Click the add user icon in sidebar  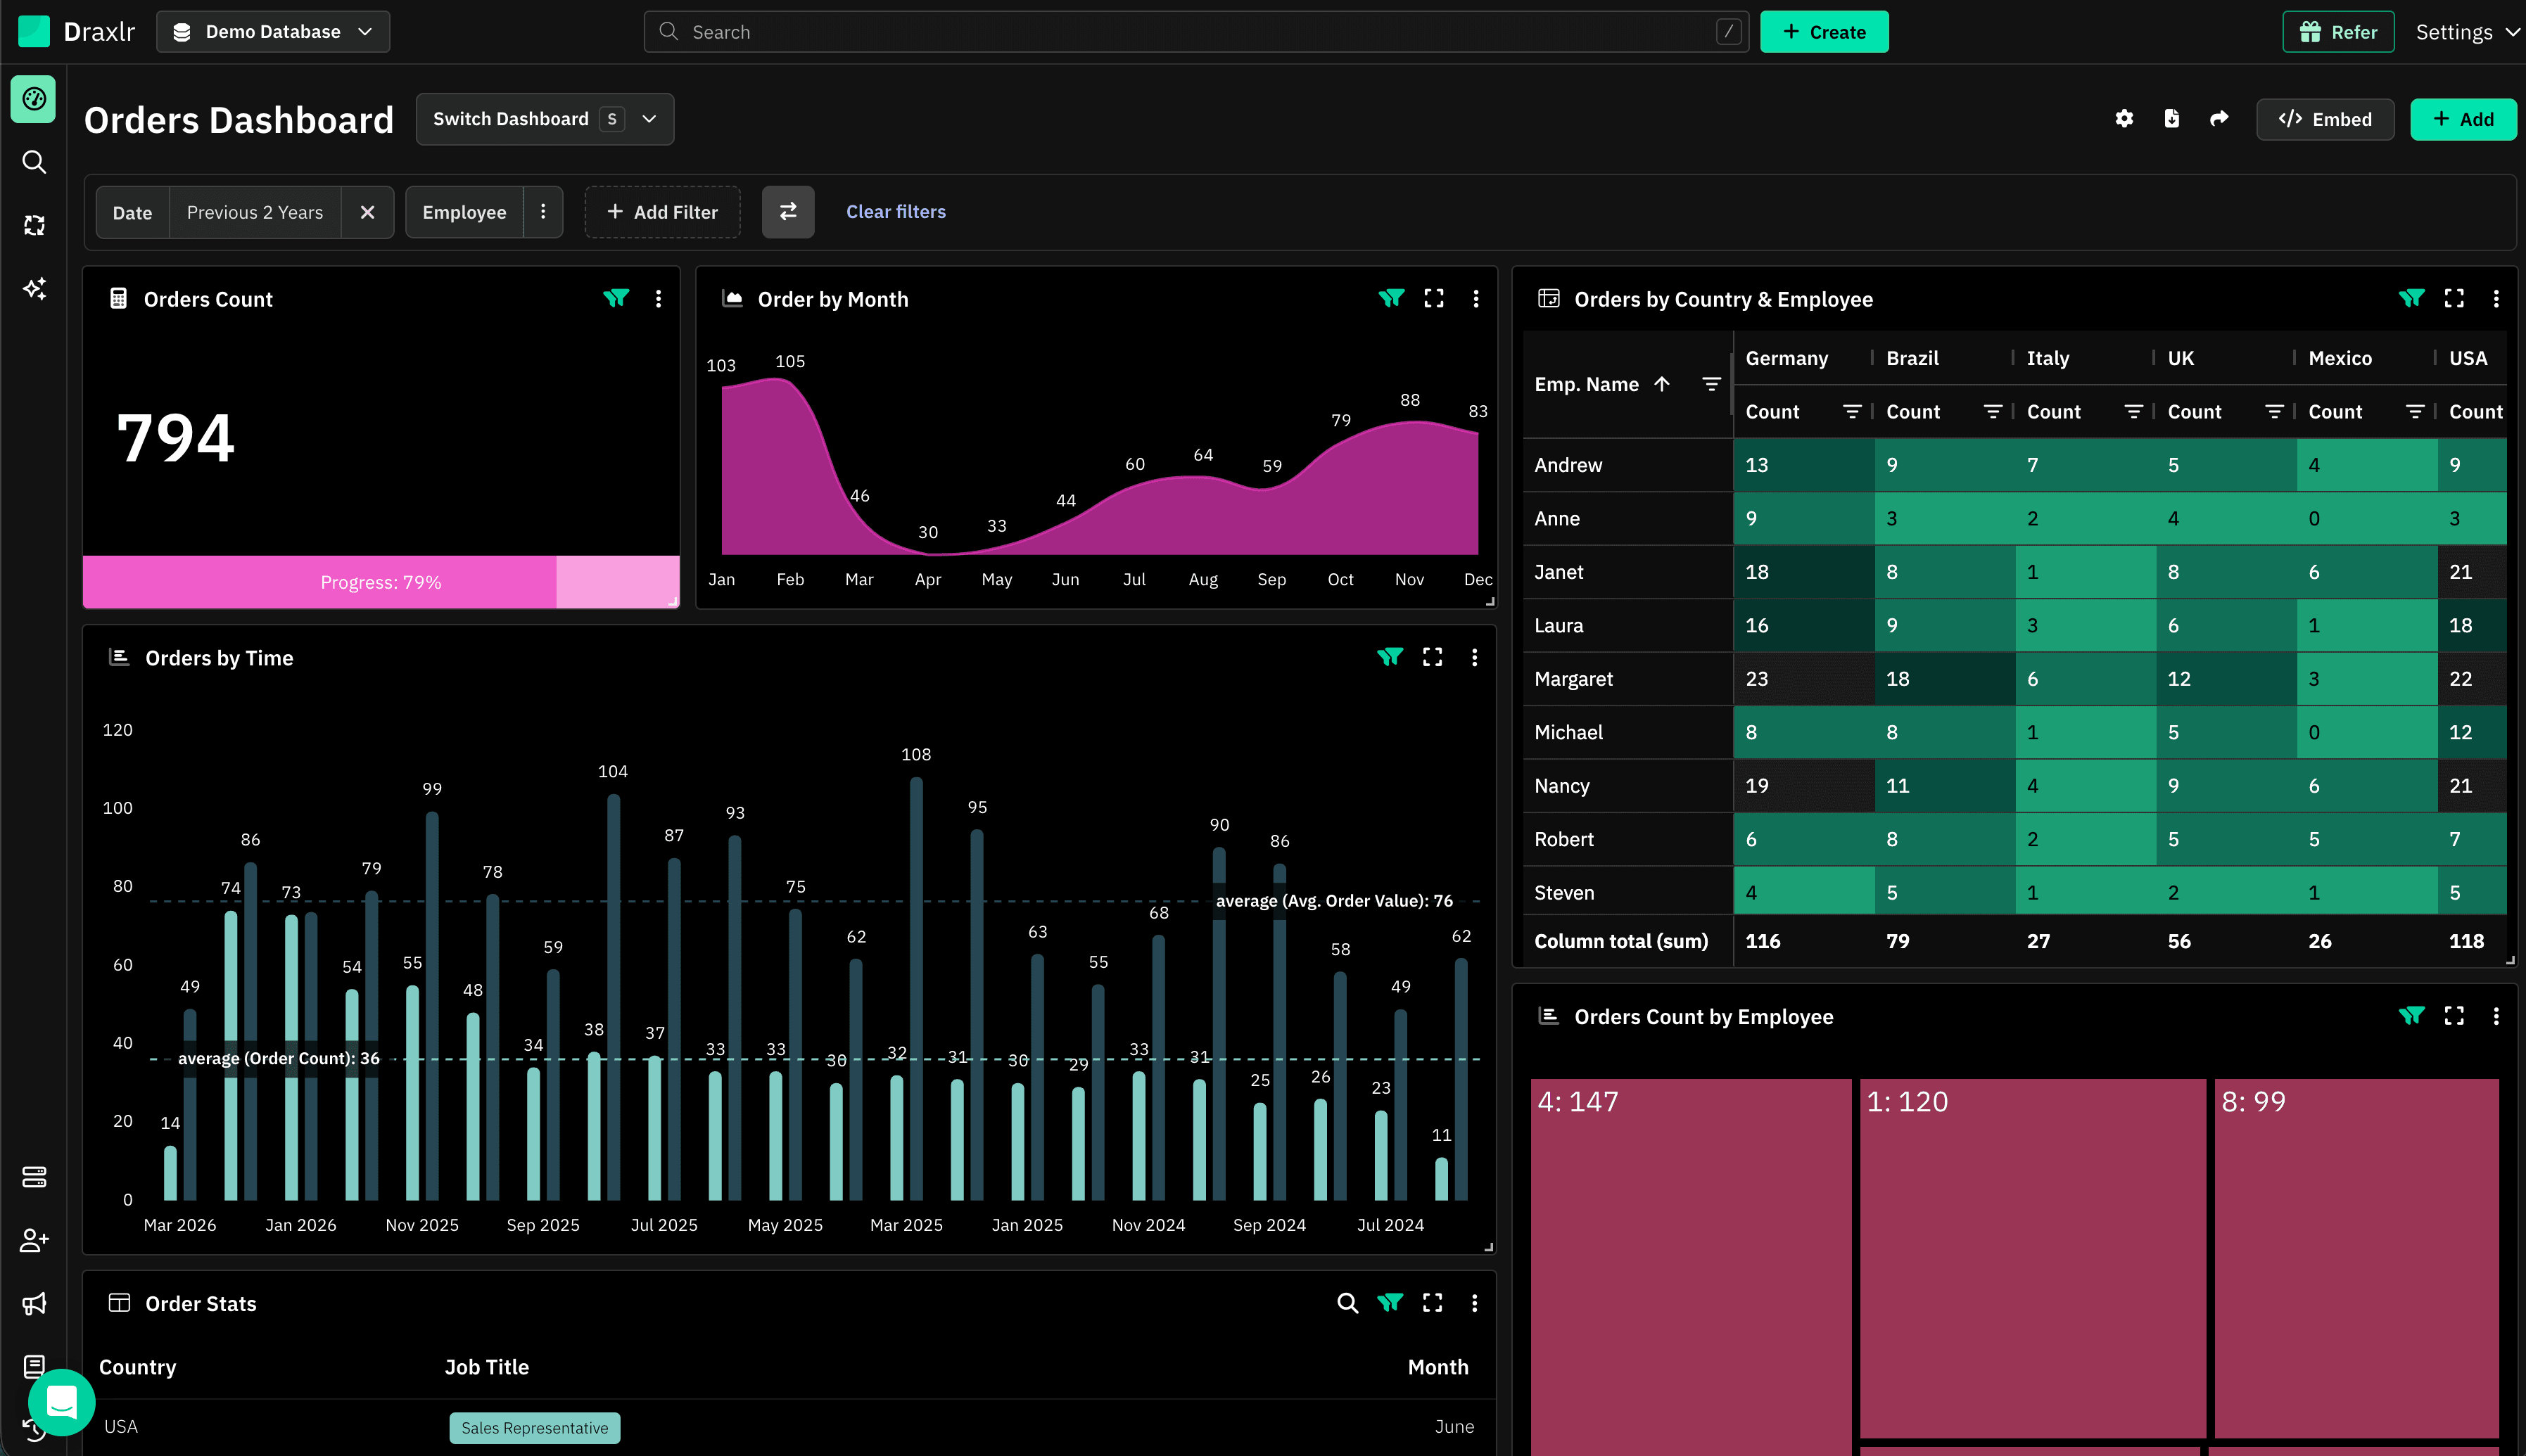(x=34, y=1240)
